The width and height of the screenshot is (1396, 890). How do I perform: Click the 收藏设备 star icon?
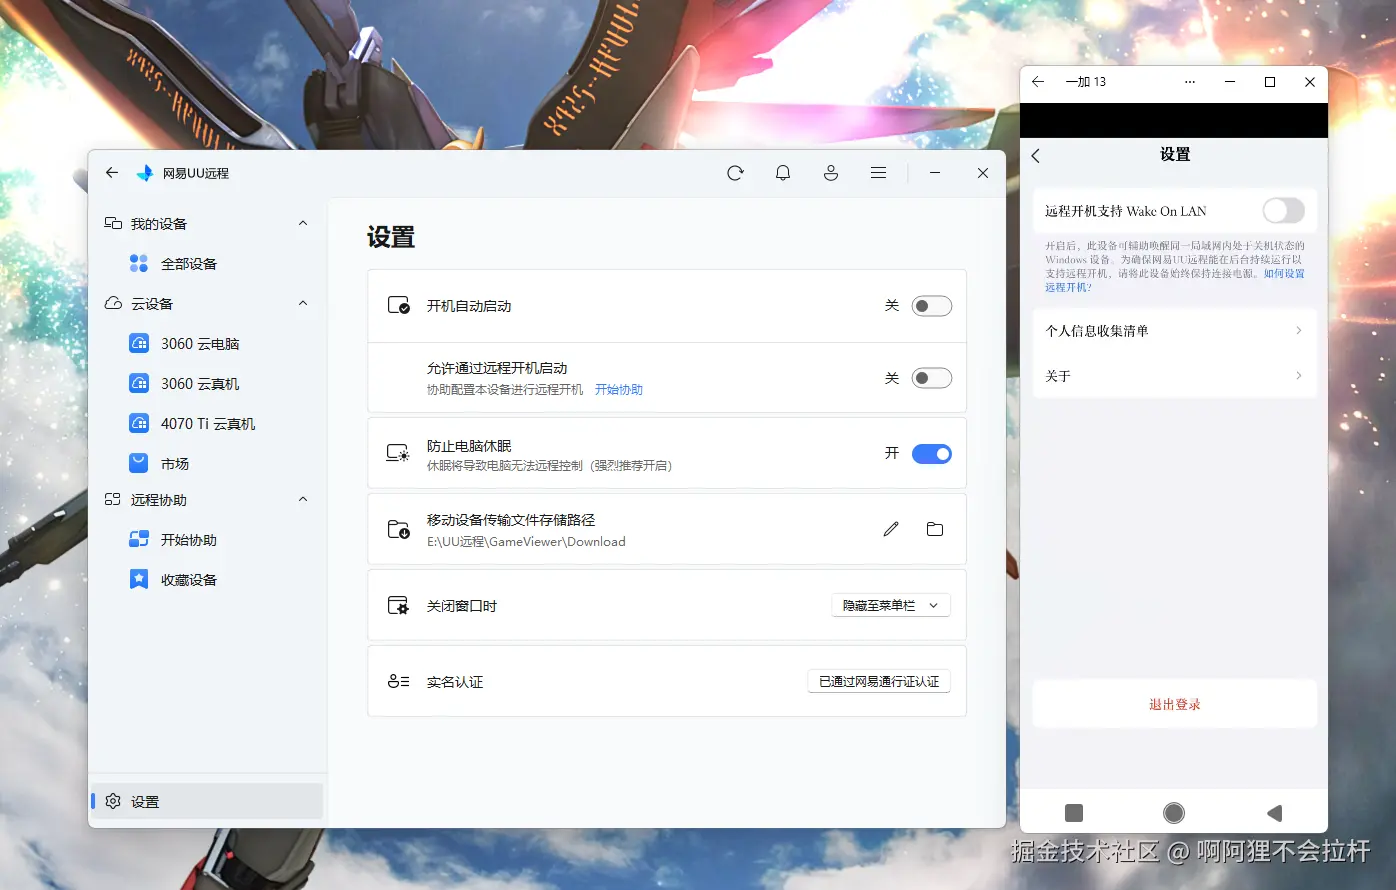tap(139, 580)
